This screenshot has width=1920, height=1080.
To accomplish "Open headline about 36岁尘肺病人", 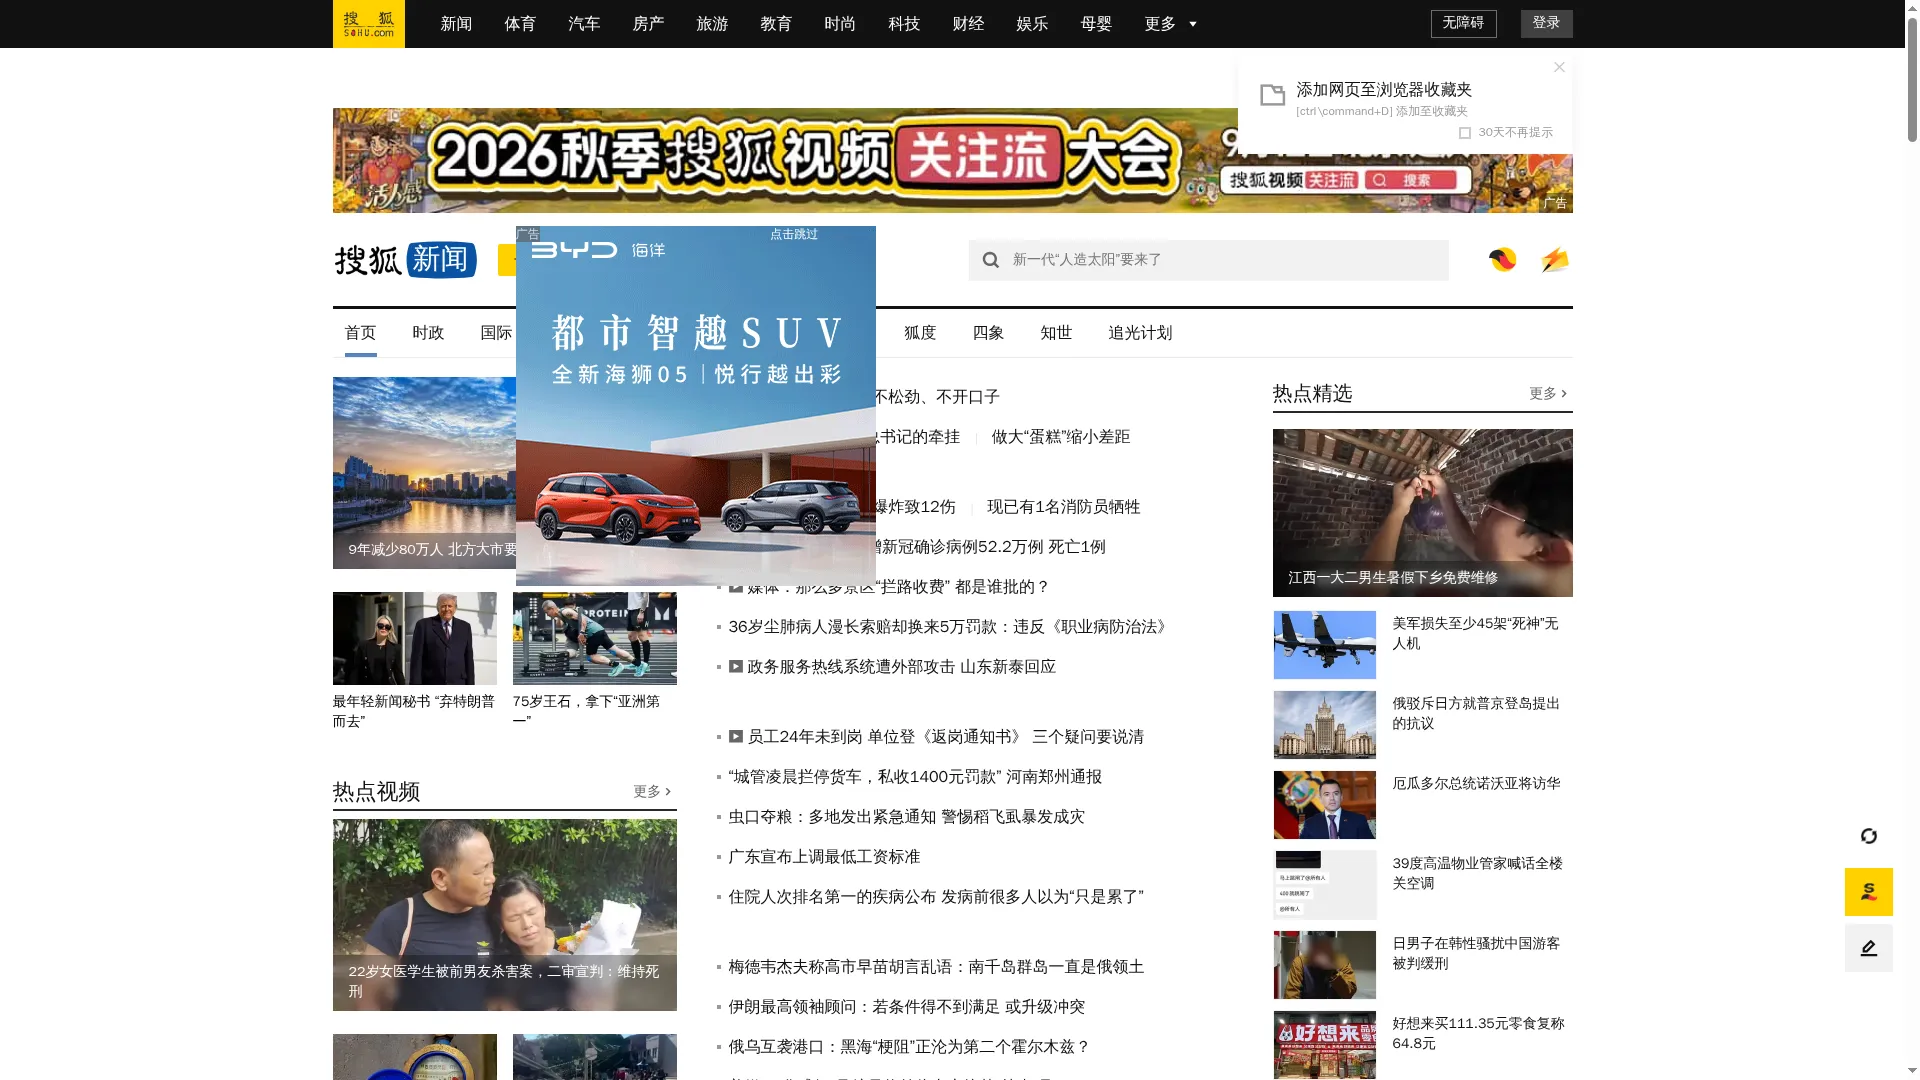I will [x=948, y=627].
